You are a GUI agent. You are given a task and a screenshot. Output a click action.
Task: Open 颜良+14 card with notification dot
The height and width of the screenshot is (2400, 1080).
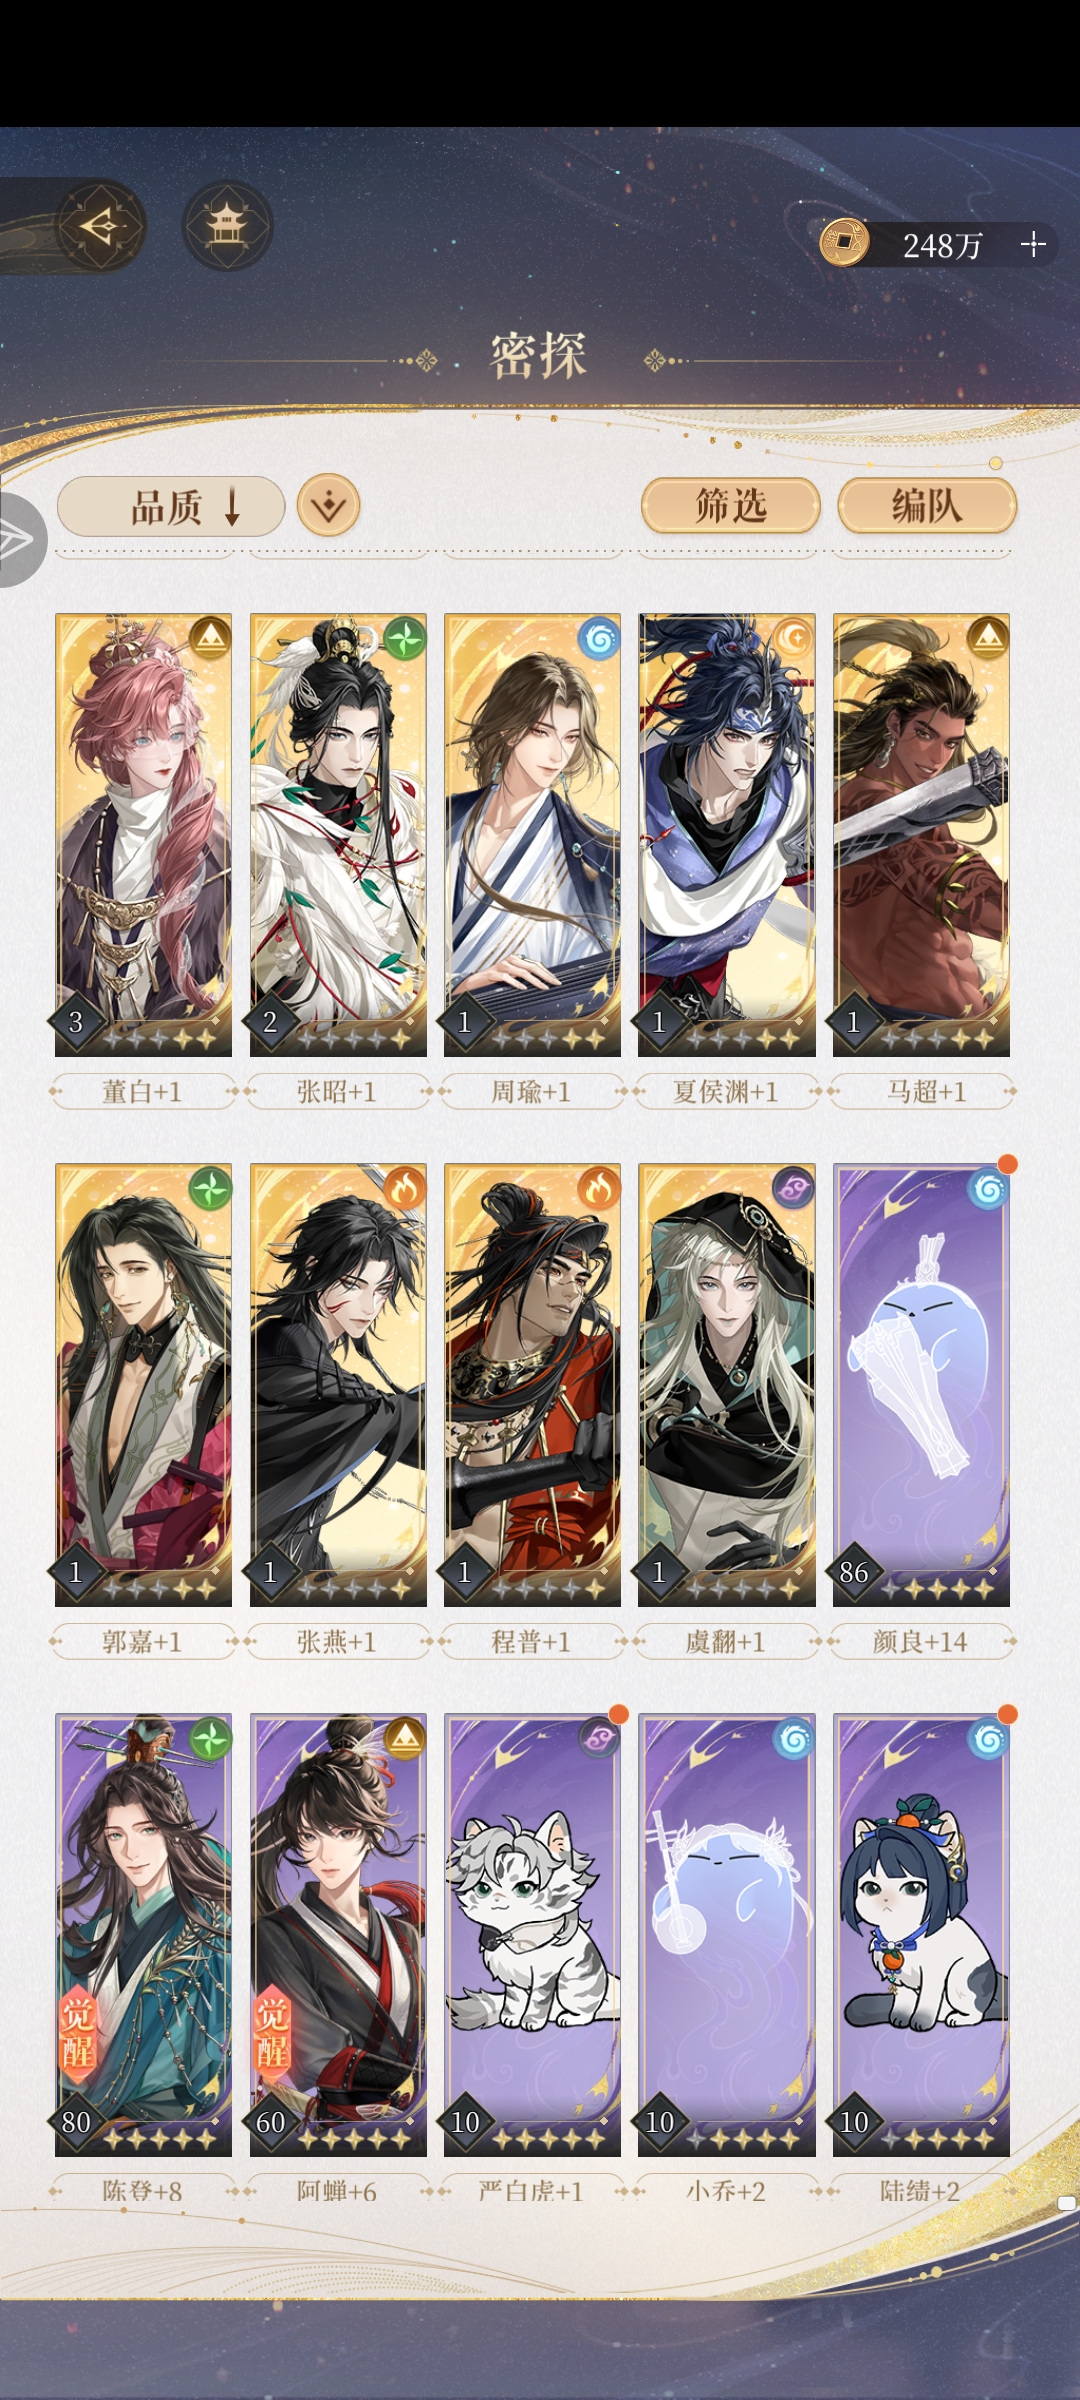pos(921,1385)
